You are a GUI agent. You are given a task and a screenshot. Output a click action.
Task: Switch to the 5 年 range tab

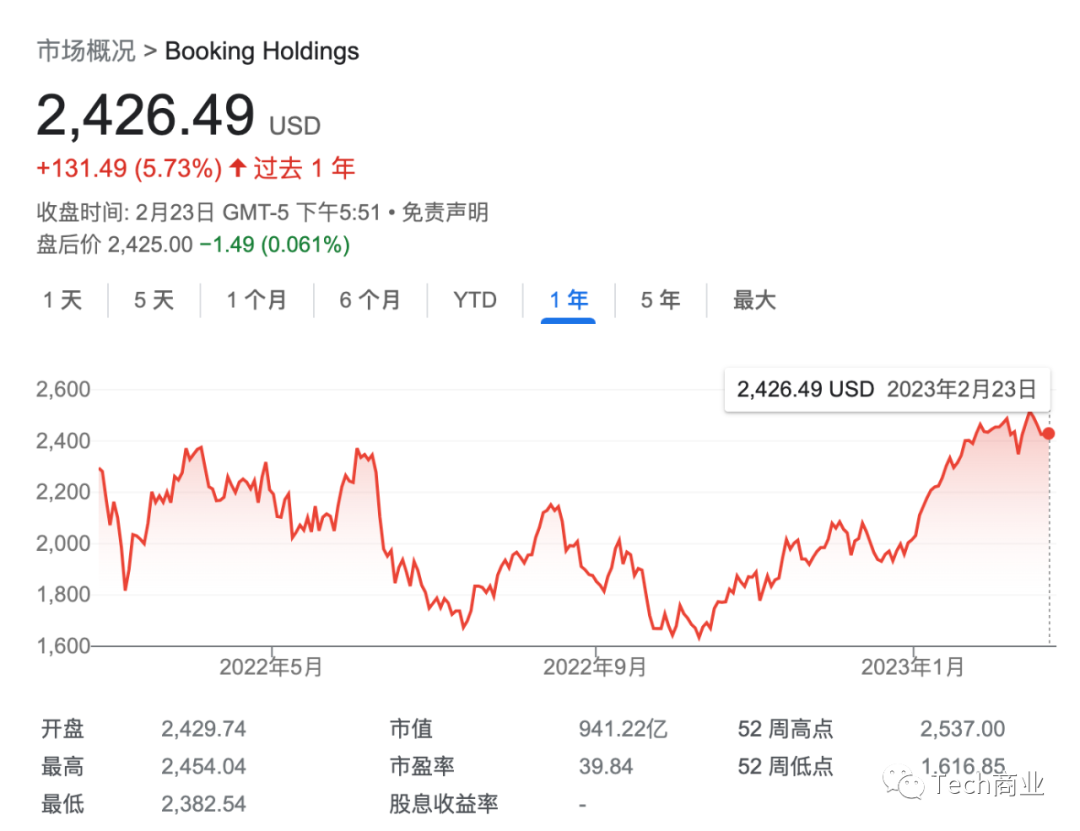tap(660, 300)
